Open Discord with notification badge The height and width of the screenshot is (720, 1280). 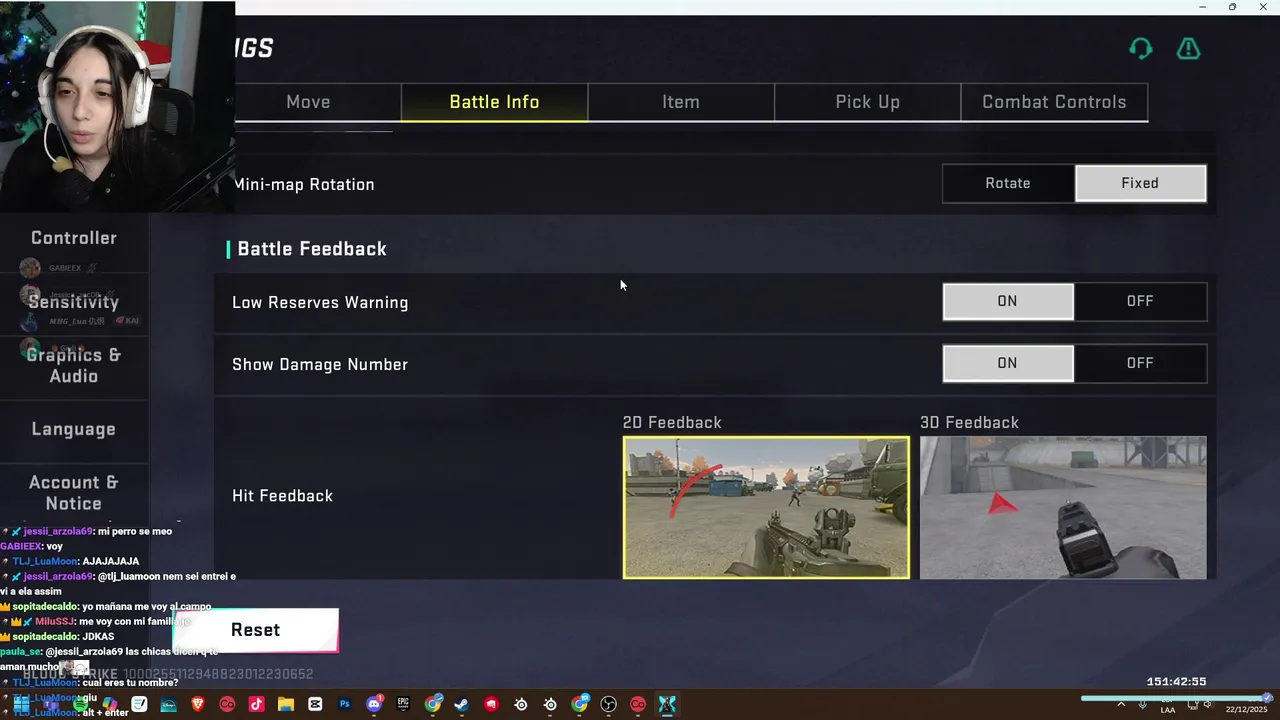(374, 705)
